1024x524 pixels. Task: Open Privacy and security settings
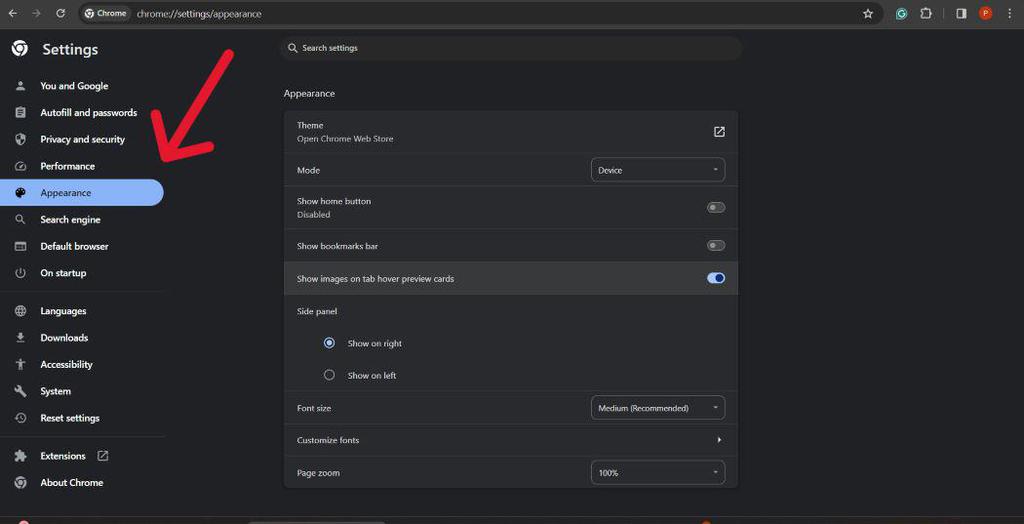82,140
